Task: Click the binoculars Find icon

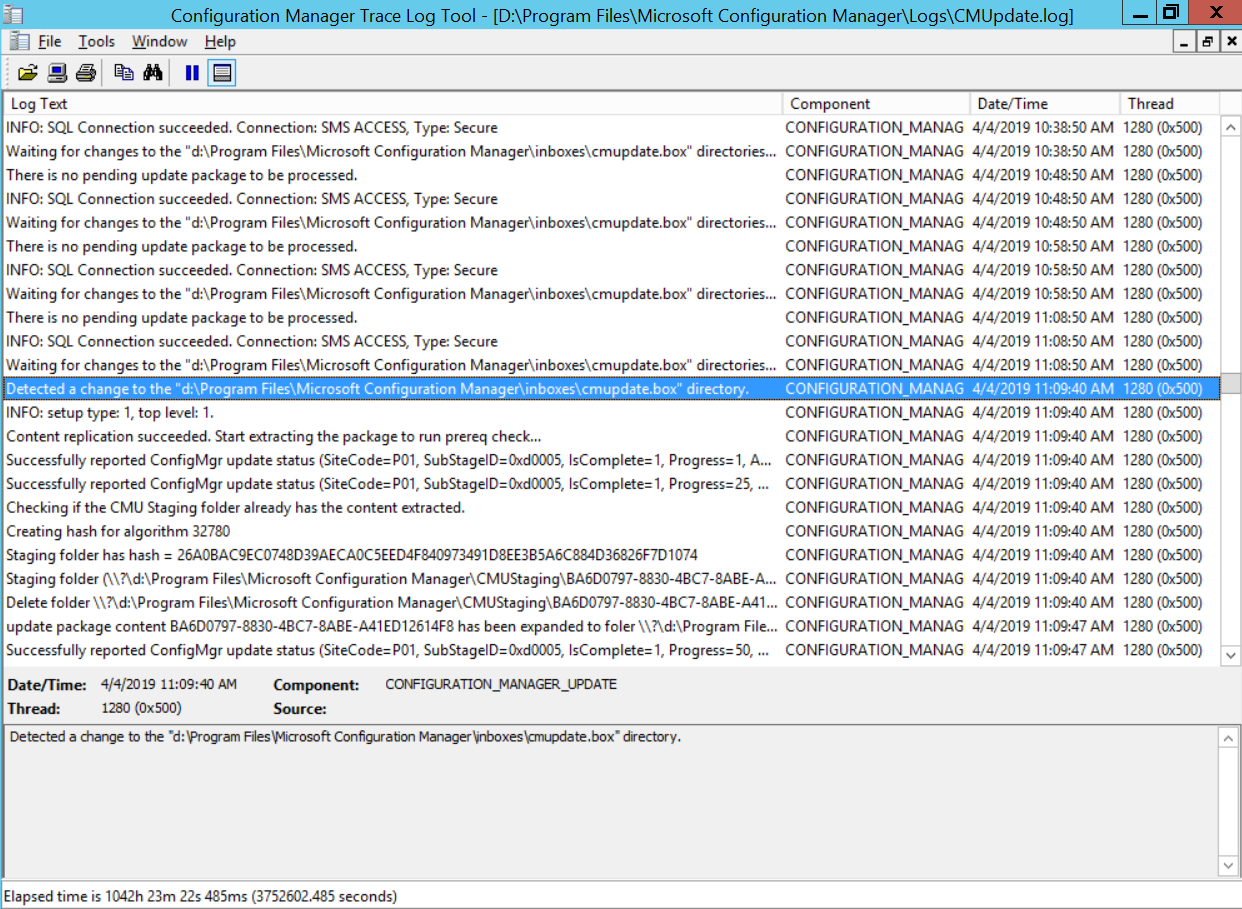Action: [153, 72]
